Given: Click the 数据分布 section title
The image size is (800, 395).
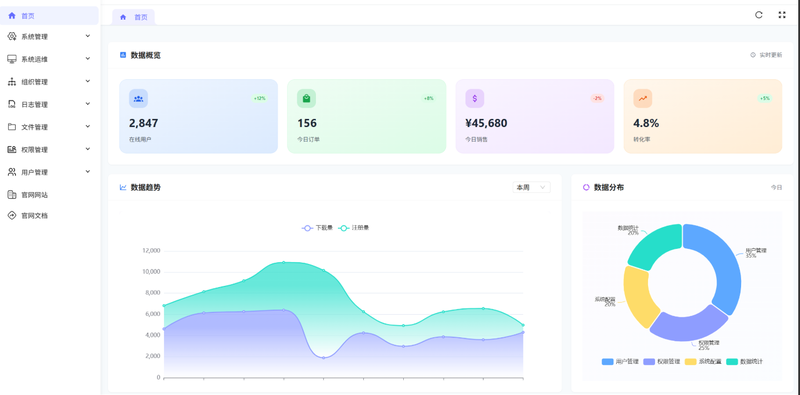Looking at the screenshot, I should 609,187.
